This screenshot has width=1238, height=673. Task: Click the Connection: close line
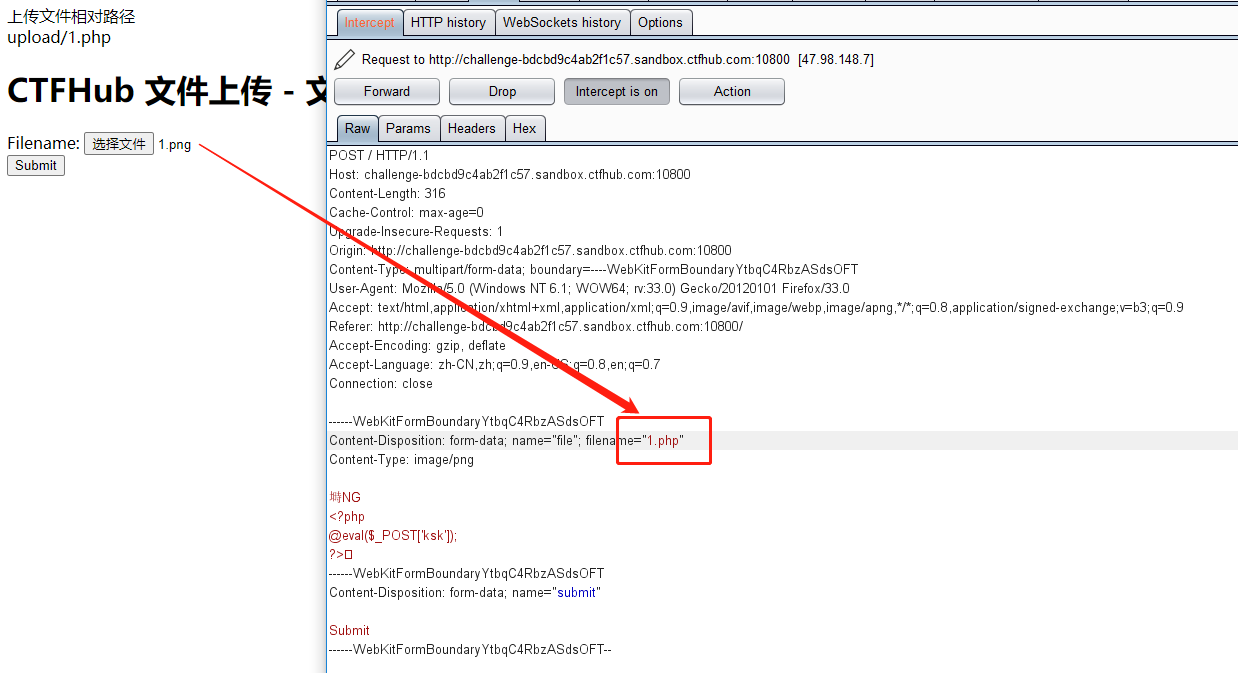click(381, 383)
